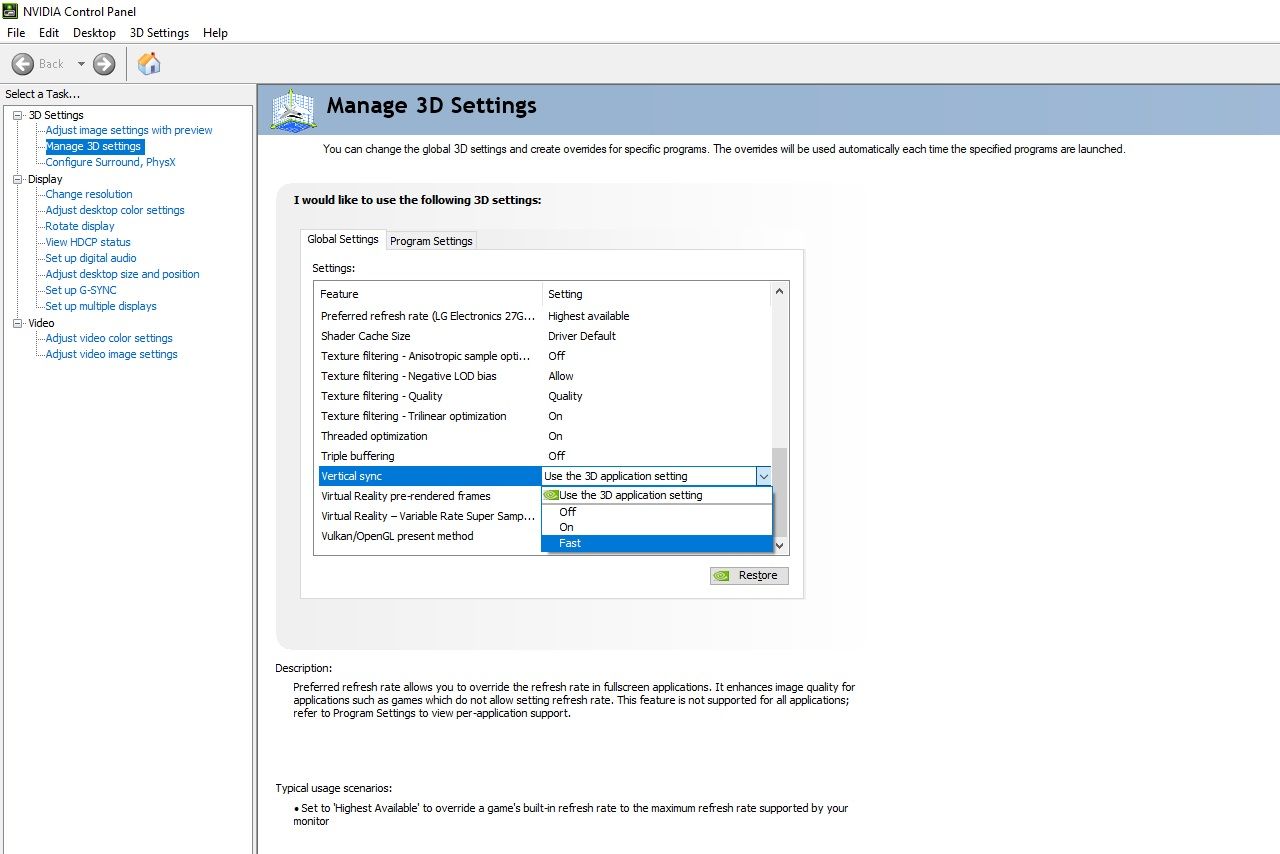This screenshot has height=854, width=1280.
Task: Open View HDCP status page
Action: click(88, 242)
